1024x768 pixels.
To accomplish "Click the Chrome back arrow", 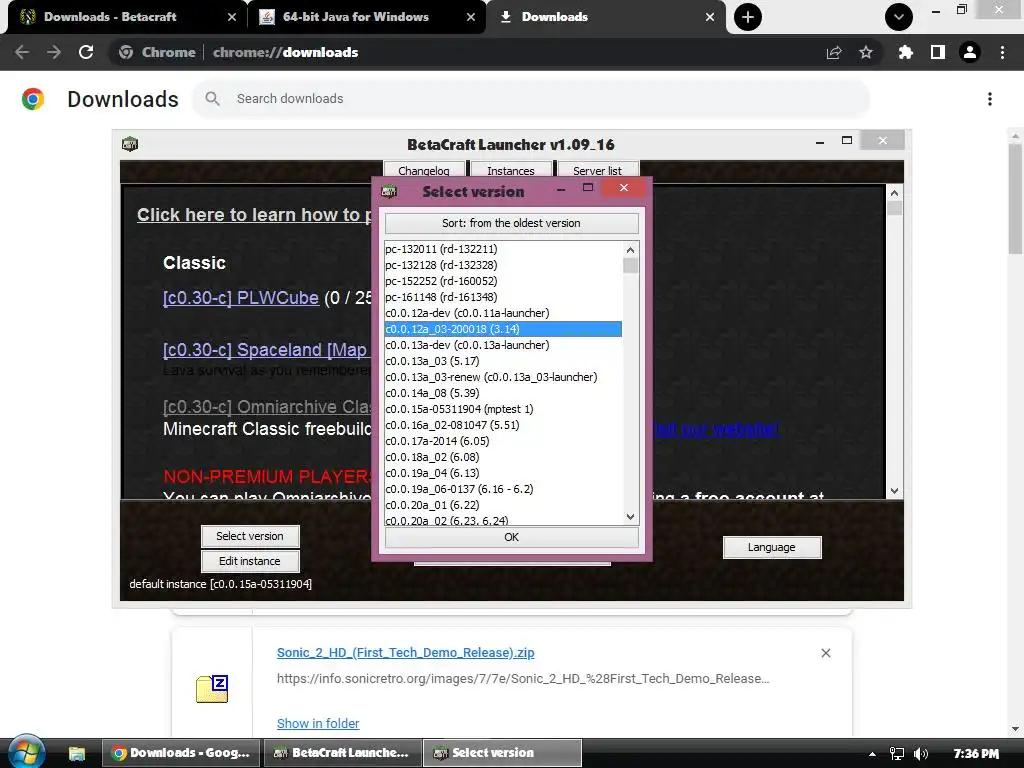I will pyautogui.click(x=22, y=52).
